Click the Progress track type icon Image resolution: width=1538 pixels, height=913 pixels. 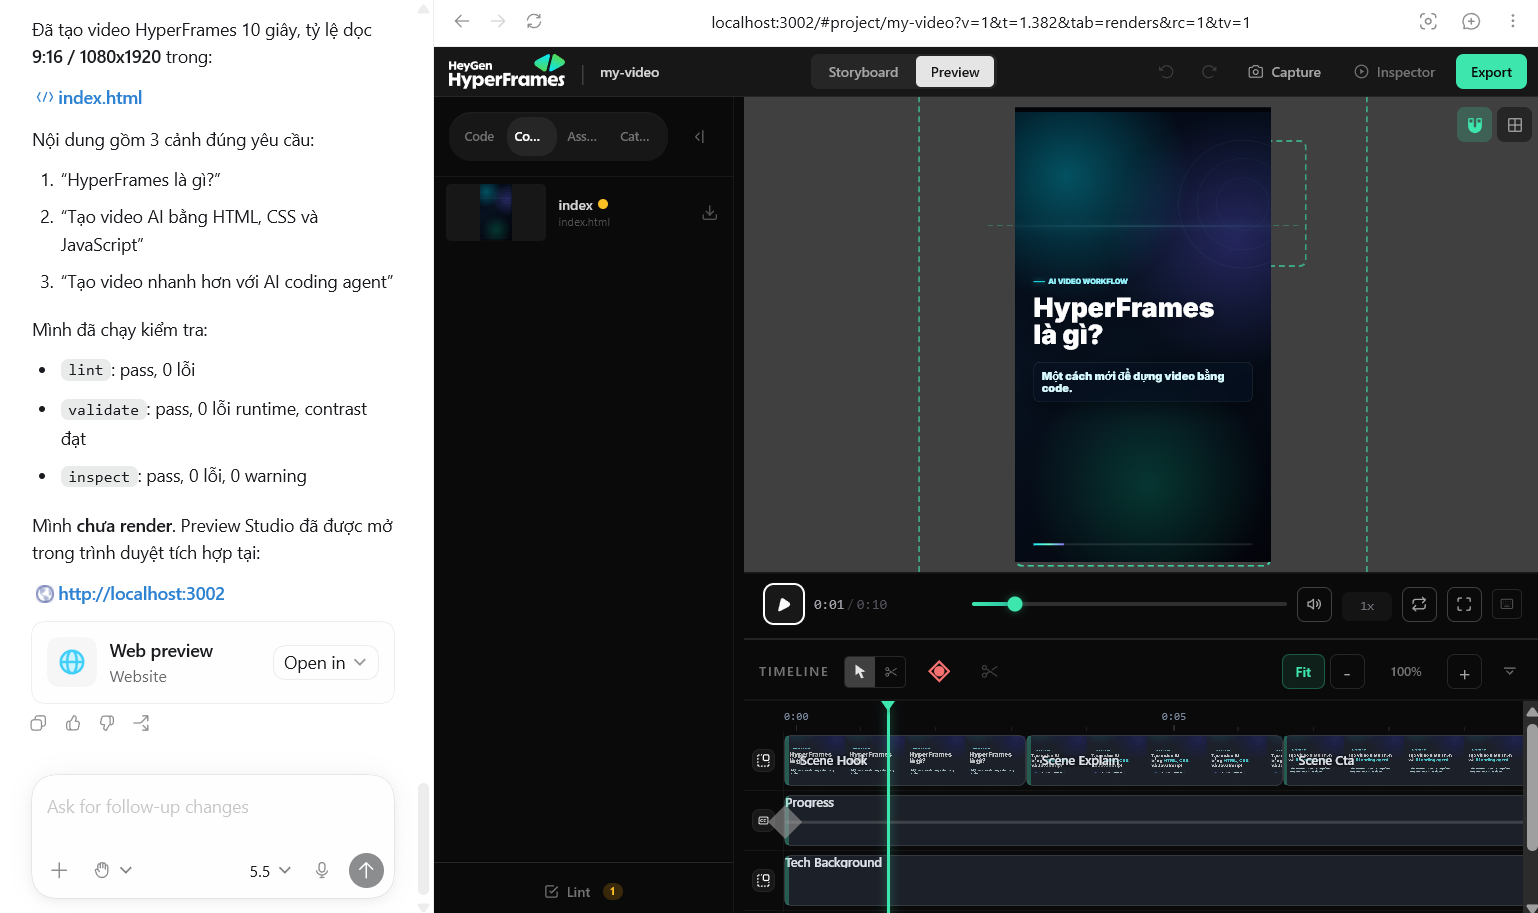tap(763, 821)
